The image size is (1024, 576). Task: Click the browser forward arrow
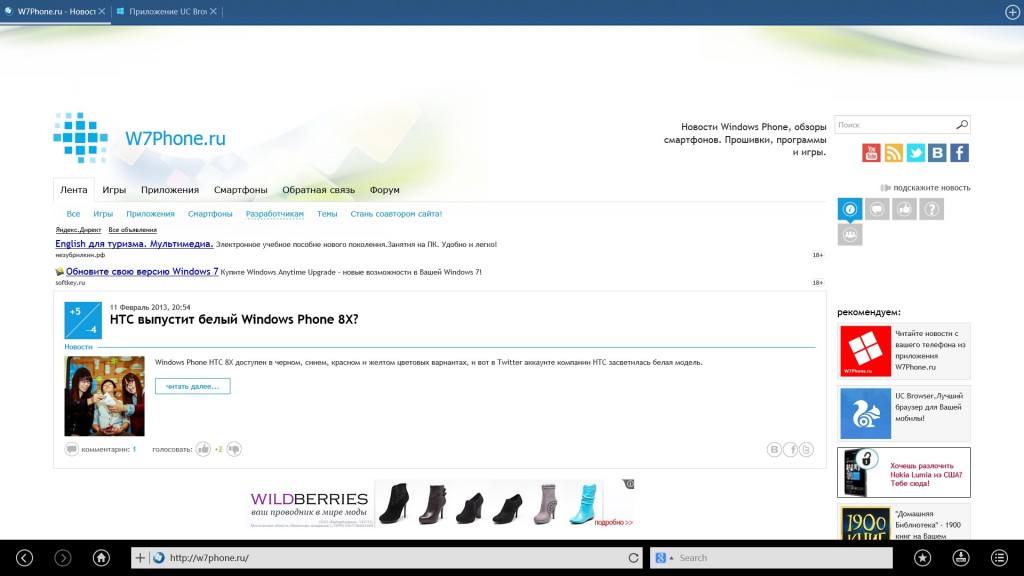(x=63, y=558)
